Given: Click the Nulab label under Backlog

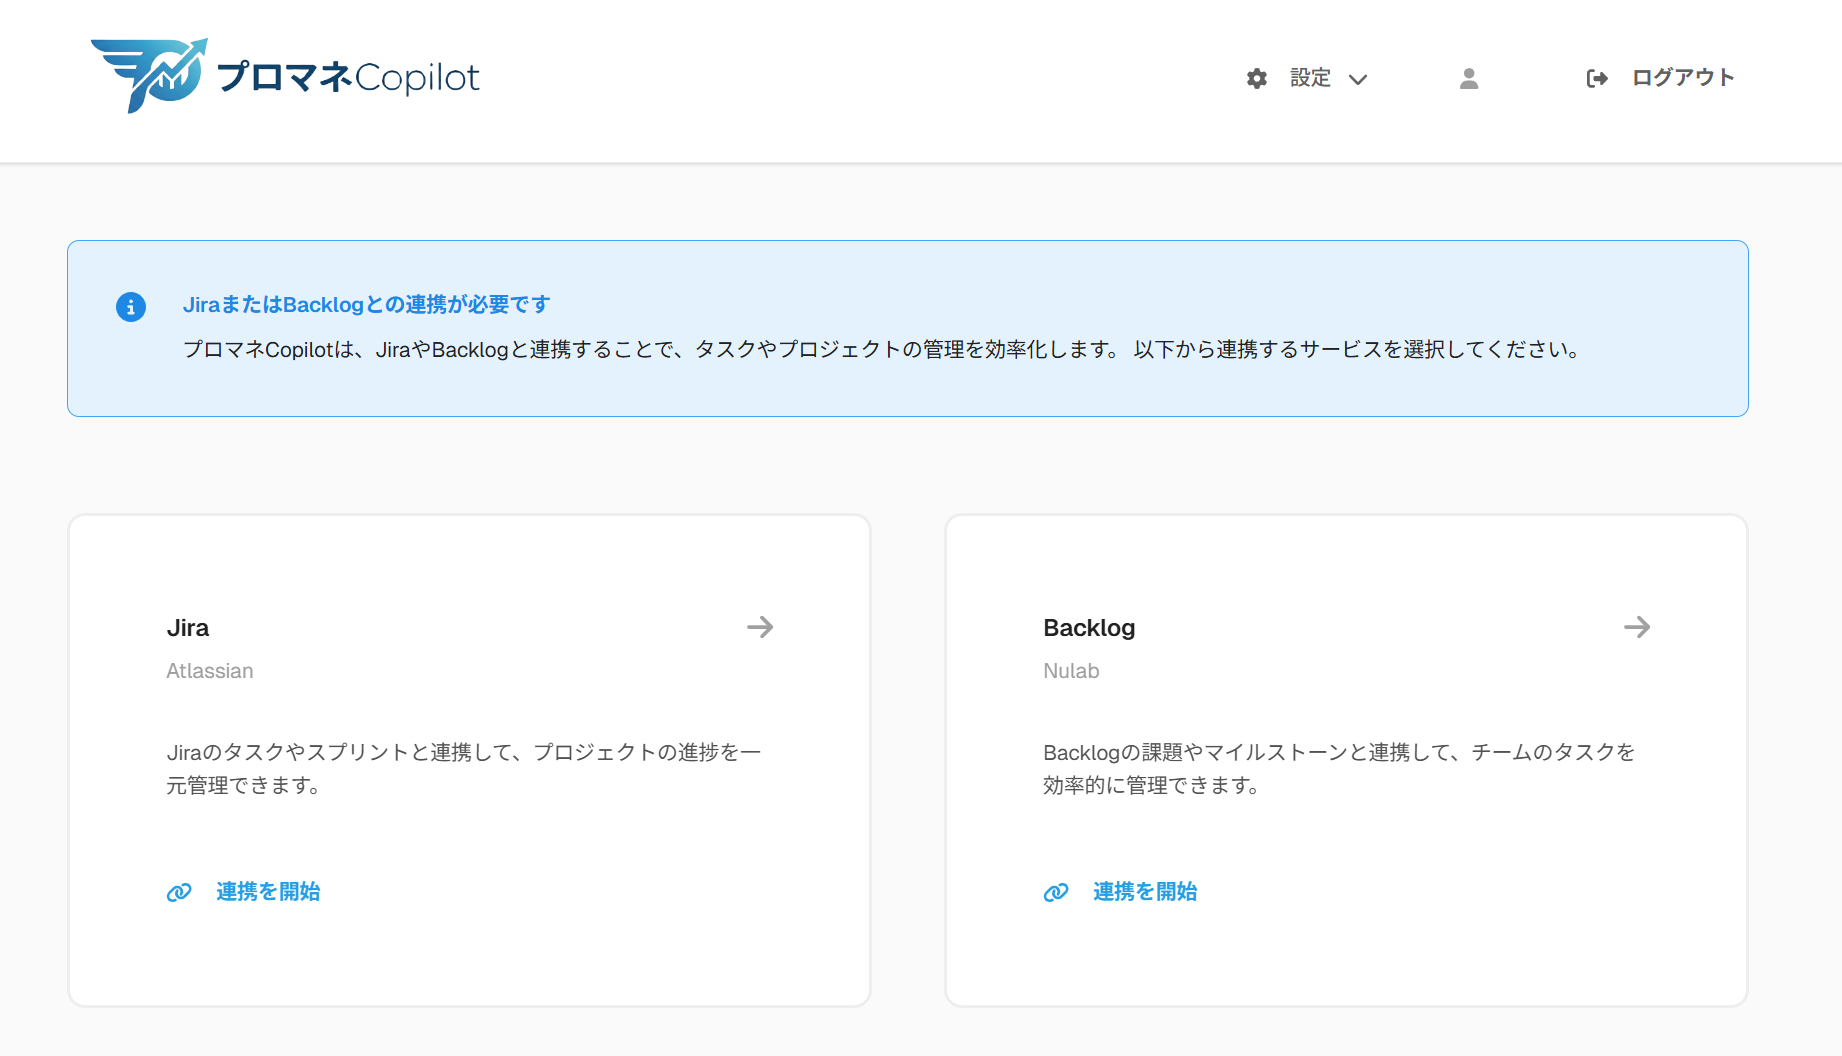Looking at the screenshot, I should click(1071, 671).
